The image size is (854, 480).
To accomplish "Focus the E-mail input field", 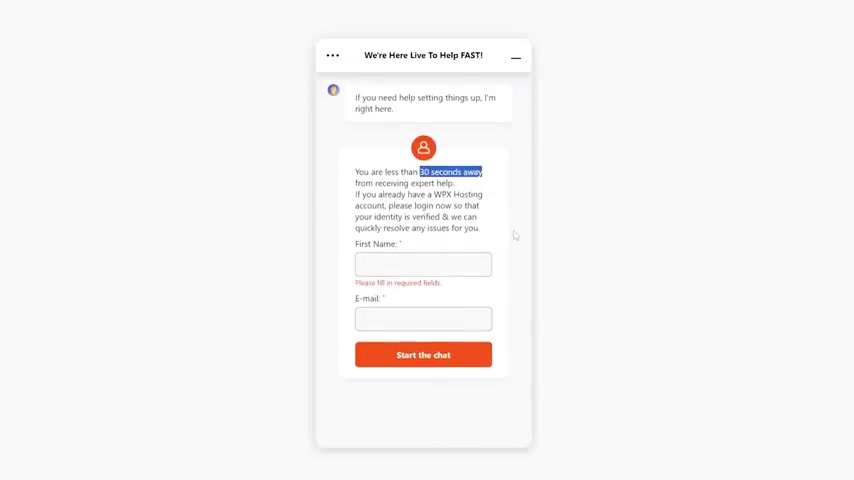I will (423, 319).
